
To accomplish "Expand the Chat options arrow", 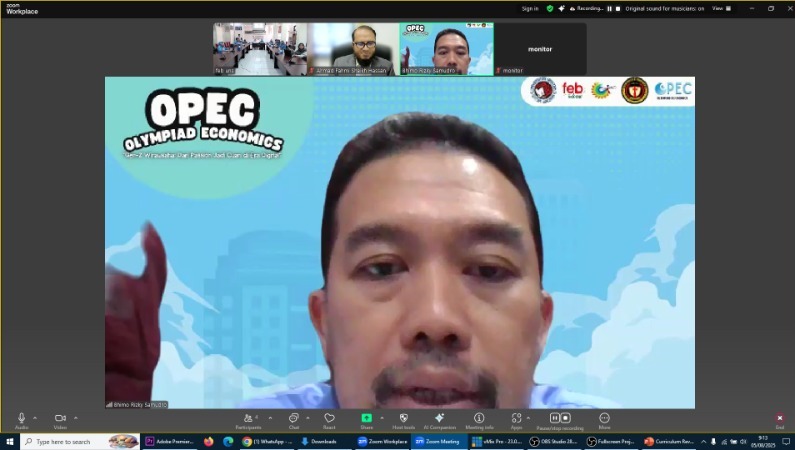I will pos(307,418).
